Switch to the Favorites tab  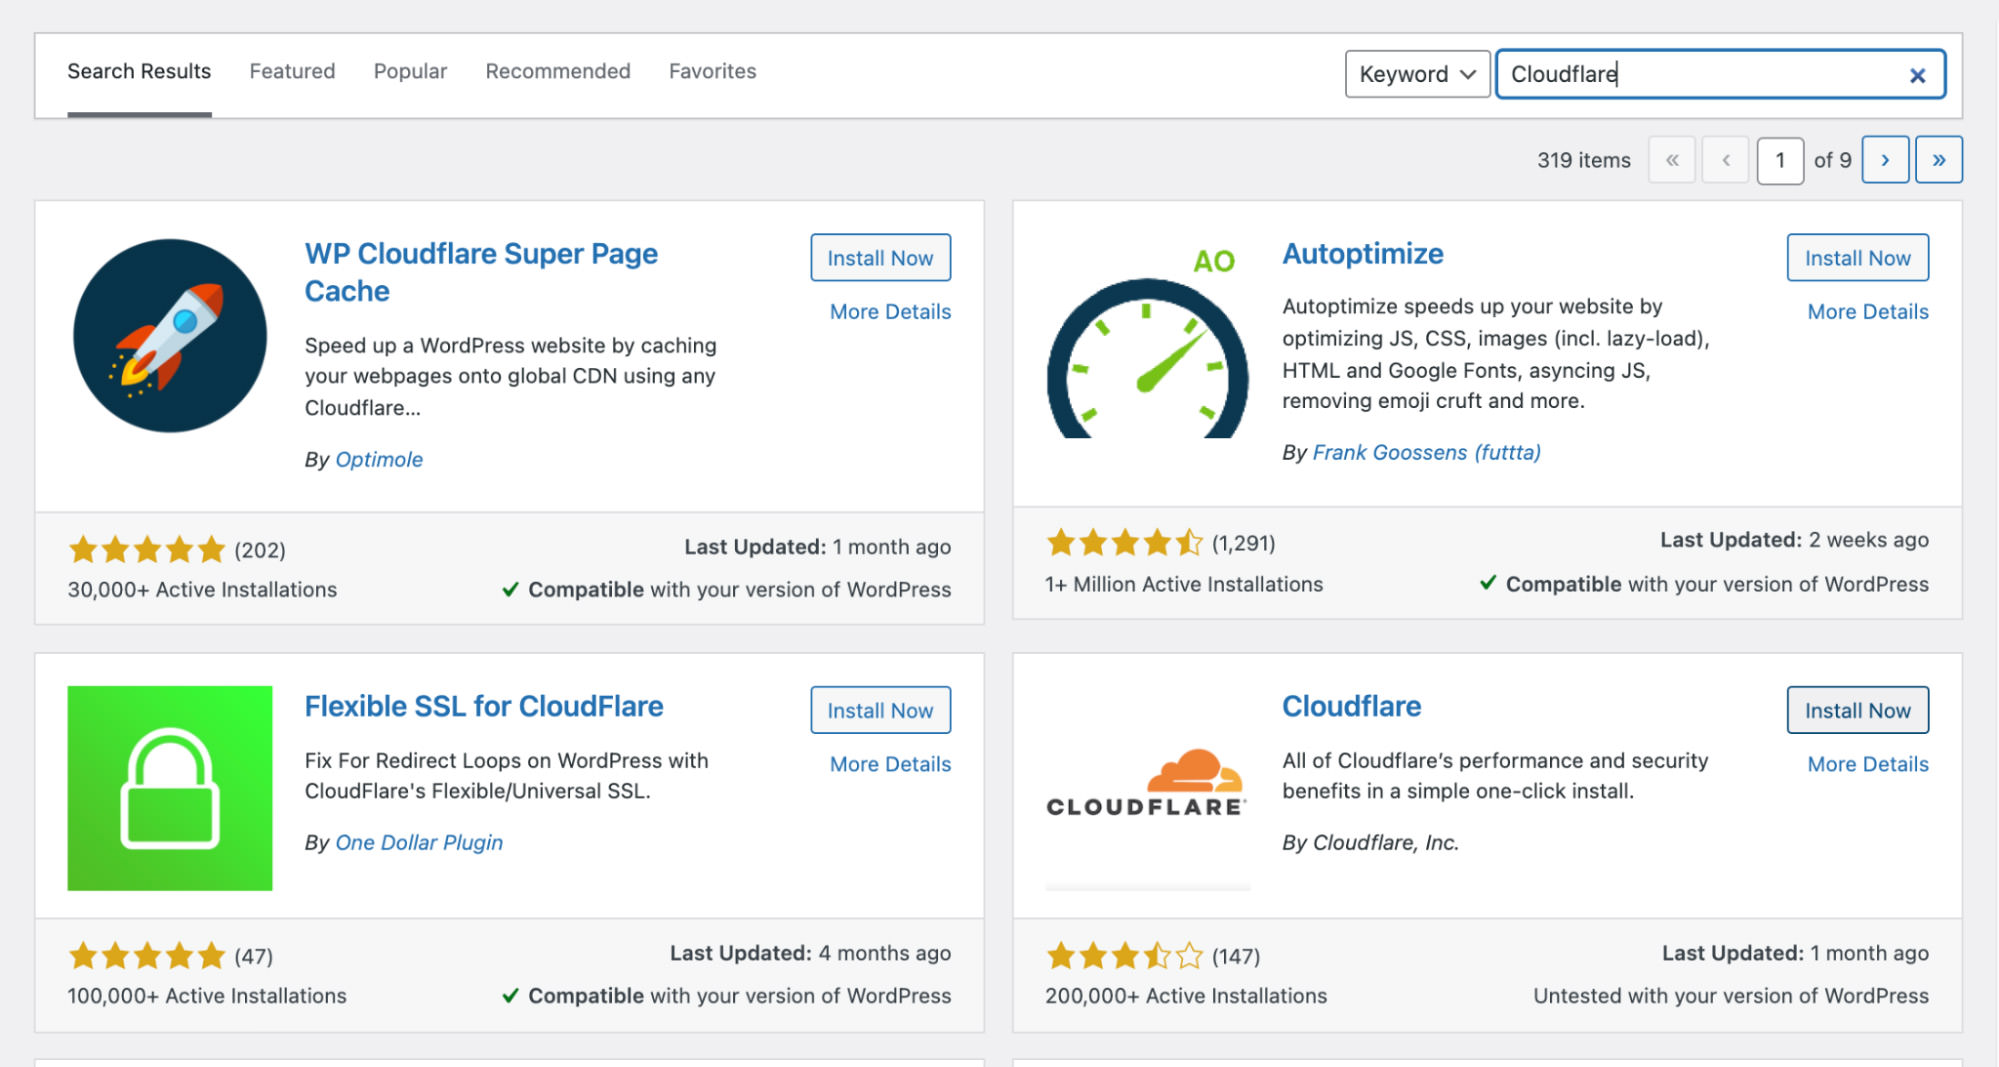pos(712,71)
